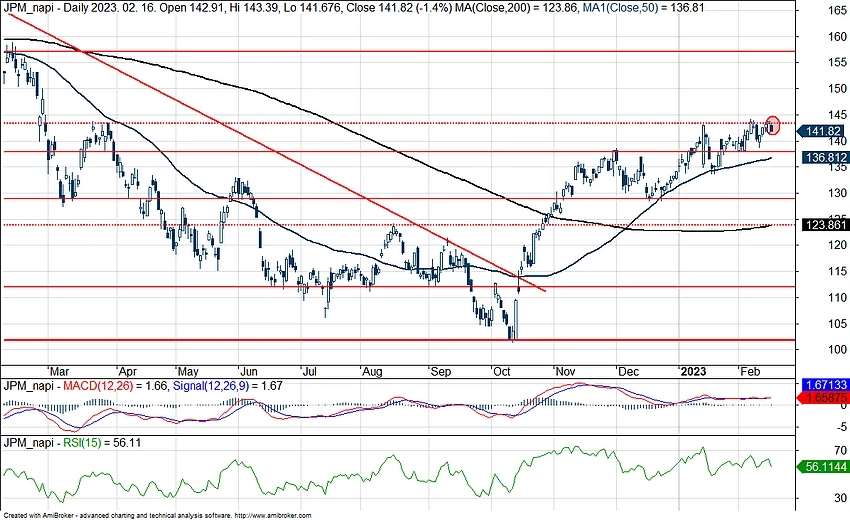Image resolution: width=850 pixels, height=520 pixels.
Task: Click the Jul date axis label
Action: coord(309,371)
